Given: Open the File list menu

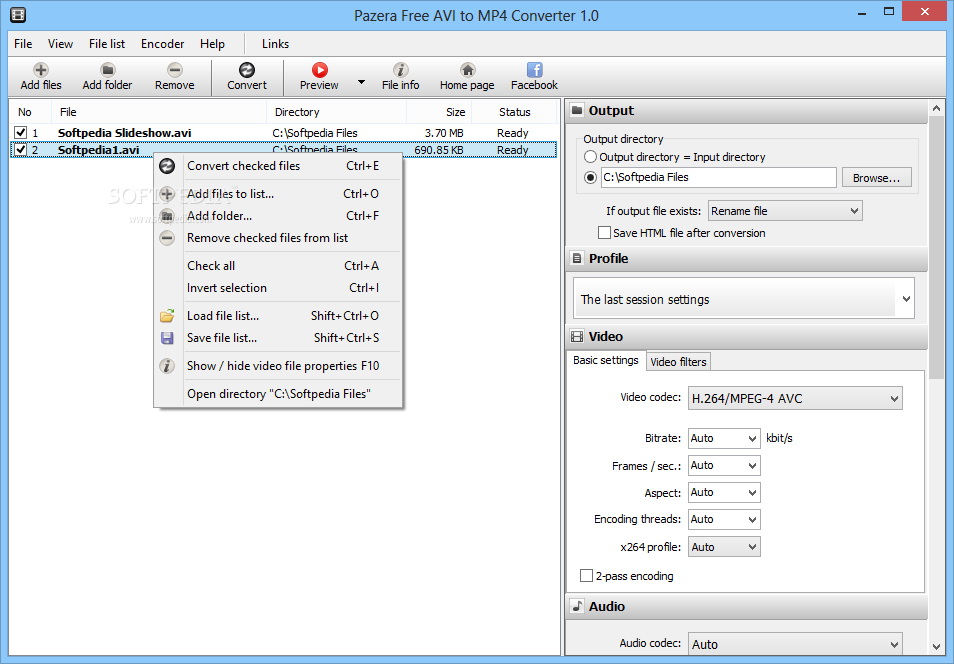Looking at the screenshot, I should coord(106,44).
